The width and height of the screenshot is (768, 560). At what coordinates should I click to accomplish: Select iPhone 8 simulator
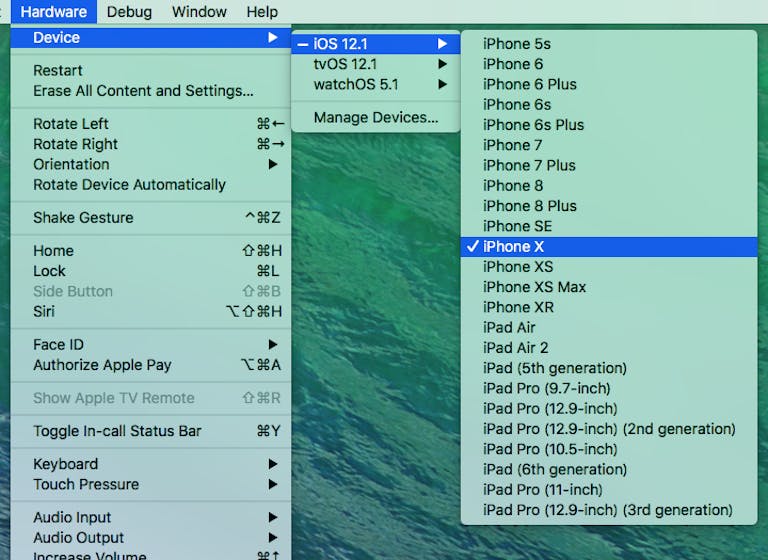pos(609,186)
